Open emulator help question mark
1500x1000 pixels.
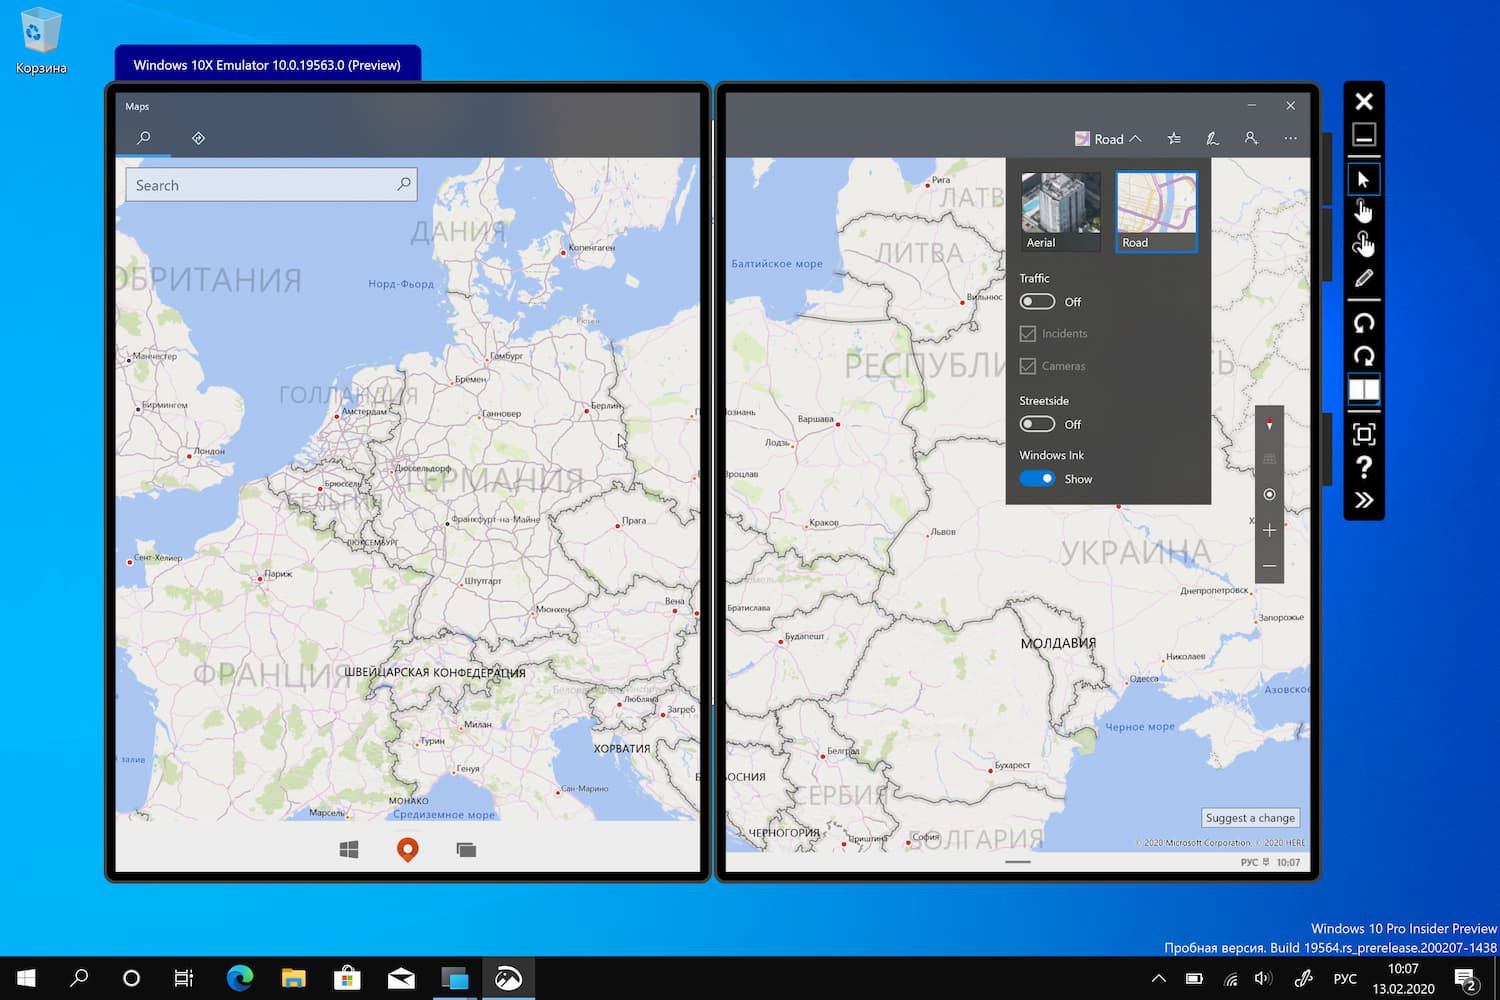[x=1364, y=467]
